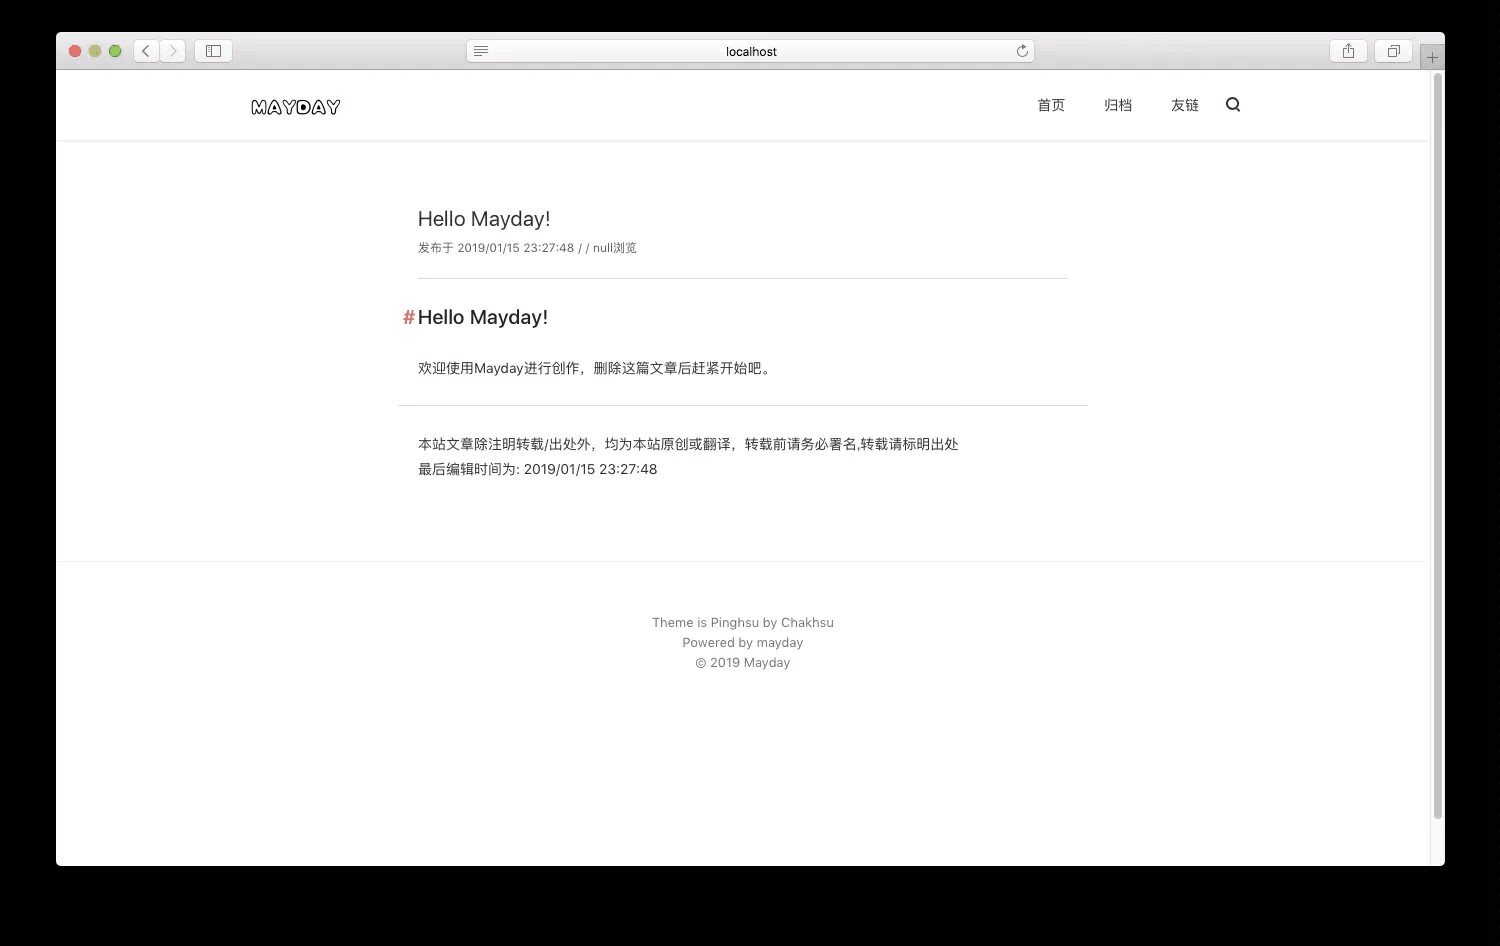Click the "Hello Mayday!" article body heading
Screen dimensions: 1500x946
[483, 317]
